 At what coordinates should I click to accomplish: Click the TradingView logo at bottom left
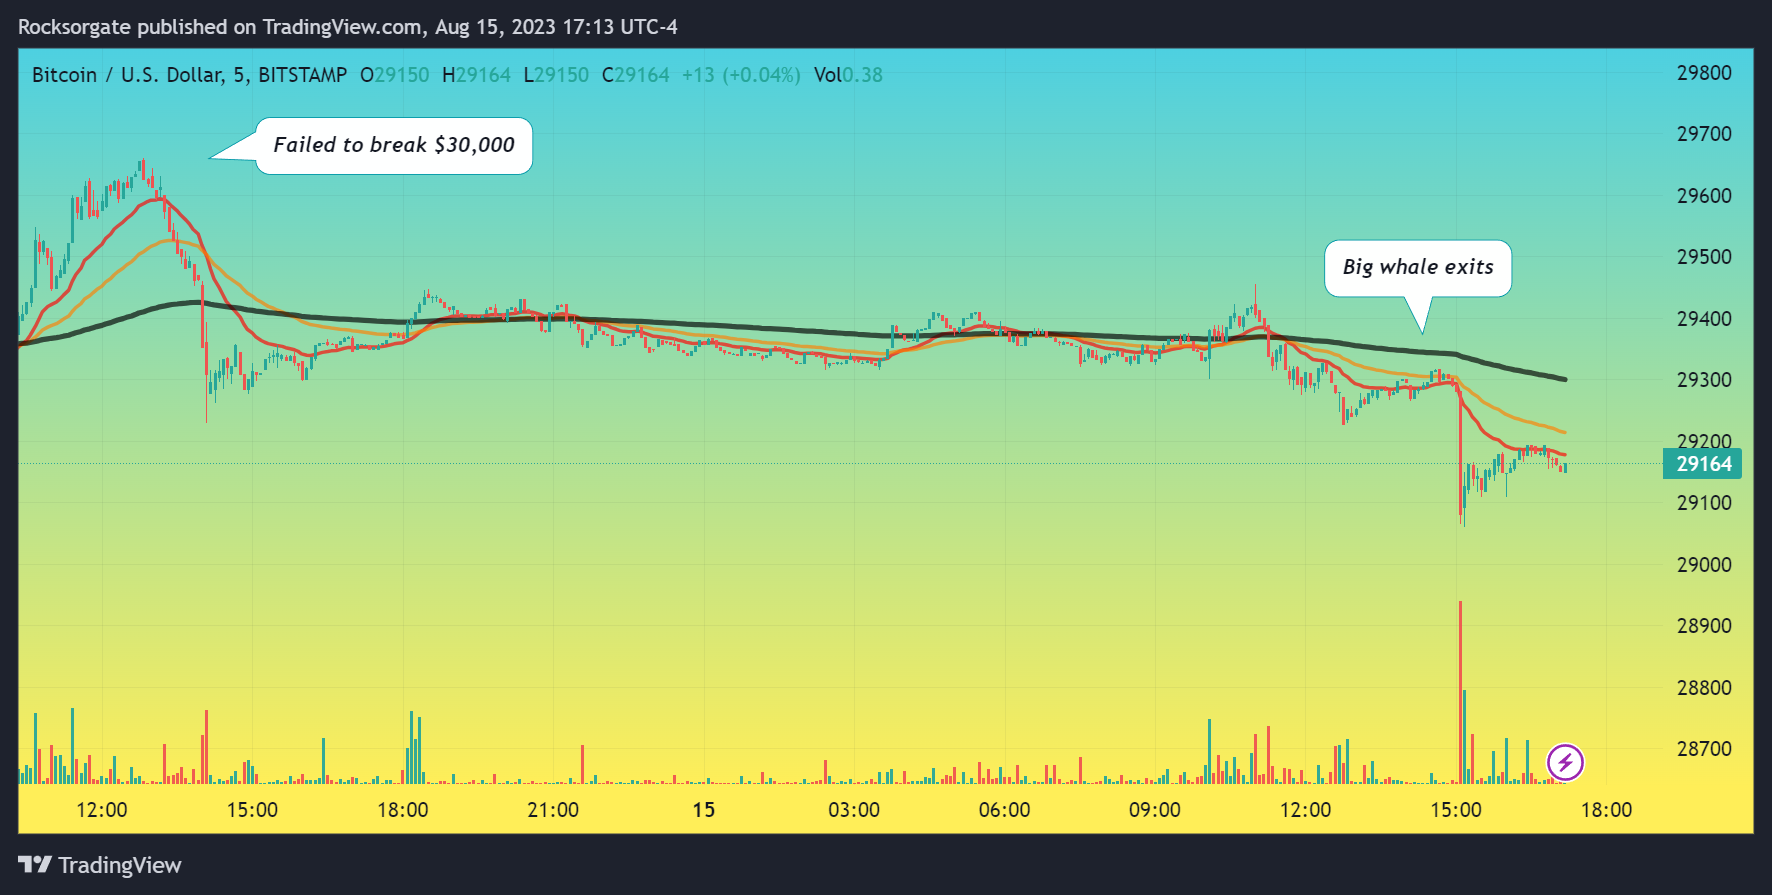coord(100,865)
